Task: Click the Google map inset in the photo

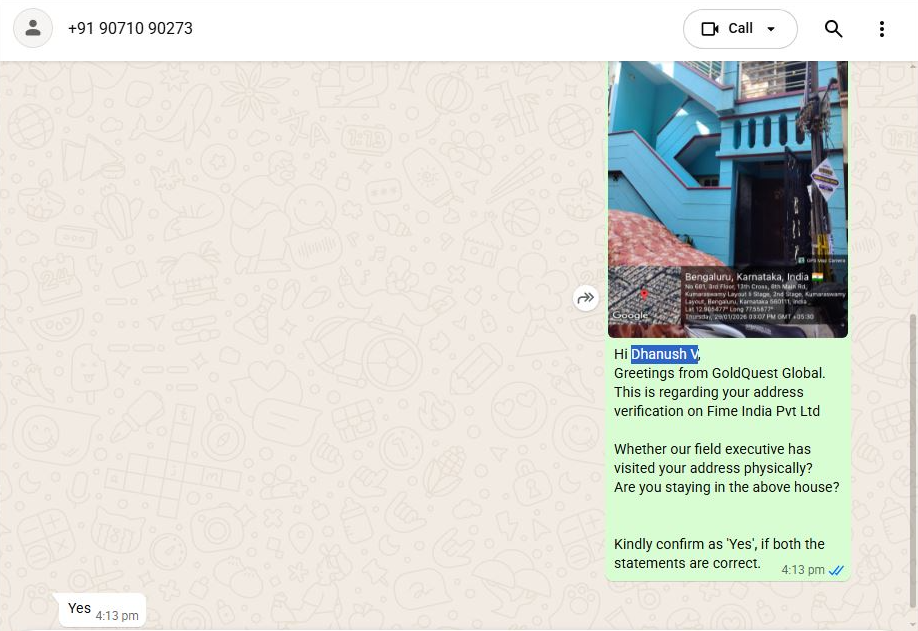Action: click(x=644, y=295)
